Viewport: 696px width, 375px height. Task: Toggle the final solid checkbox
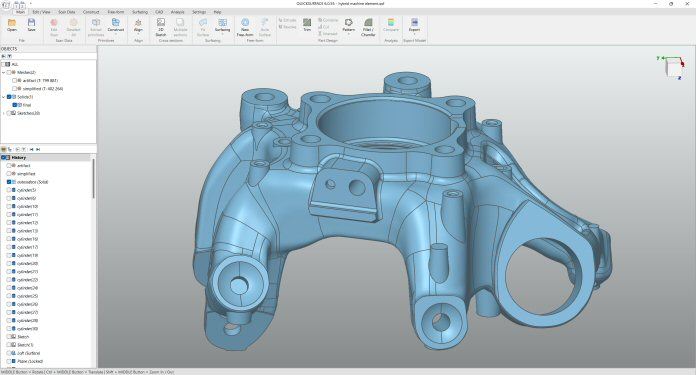(15, 105)
